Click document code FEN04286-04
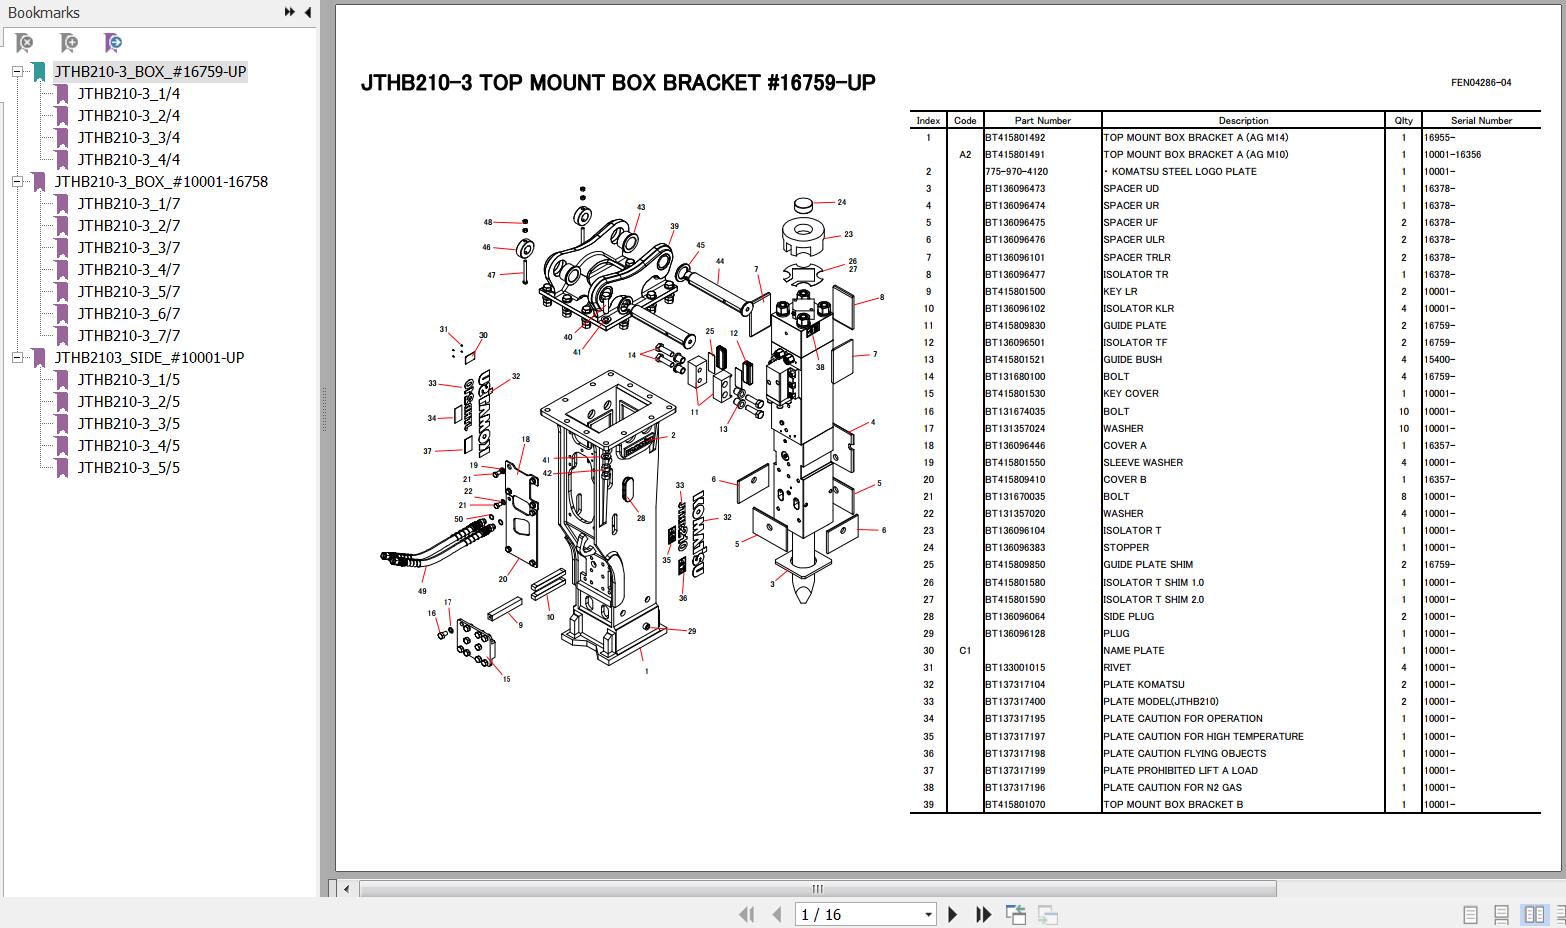 (x=1481, y=83)
